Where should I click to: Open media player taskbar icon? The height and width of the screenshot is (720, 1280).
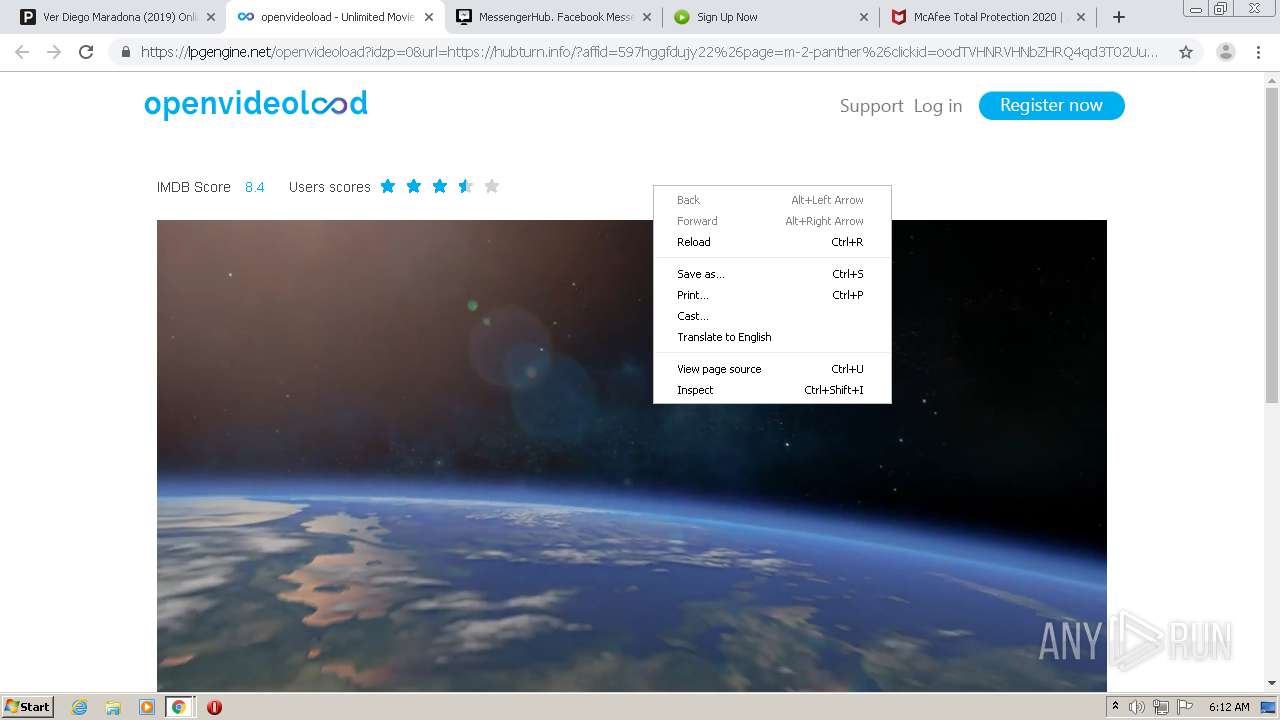tap(147, 707)
